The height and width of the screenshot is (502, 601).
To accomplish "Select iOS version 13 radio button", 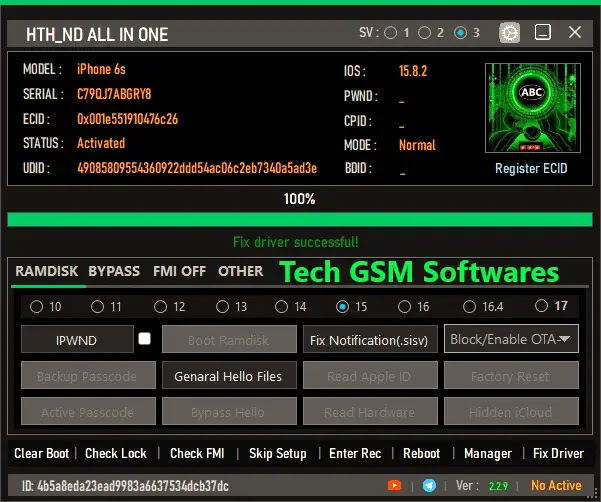I will [222, 307].
